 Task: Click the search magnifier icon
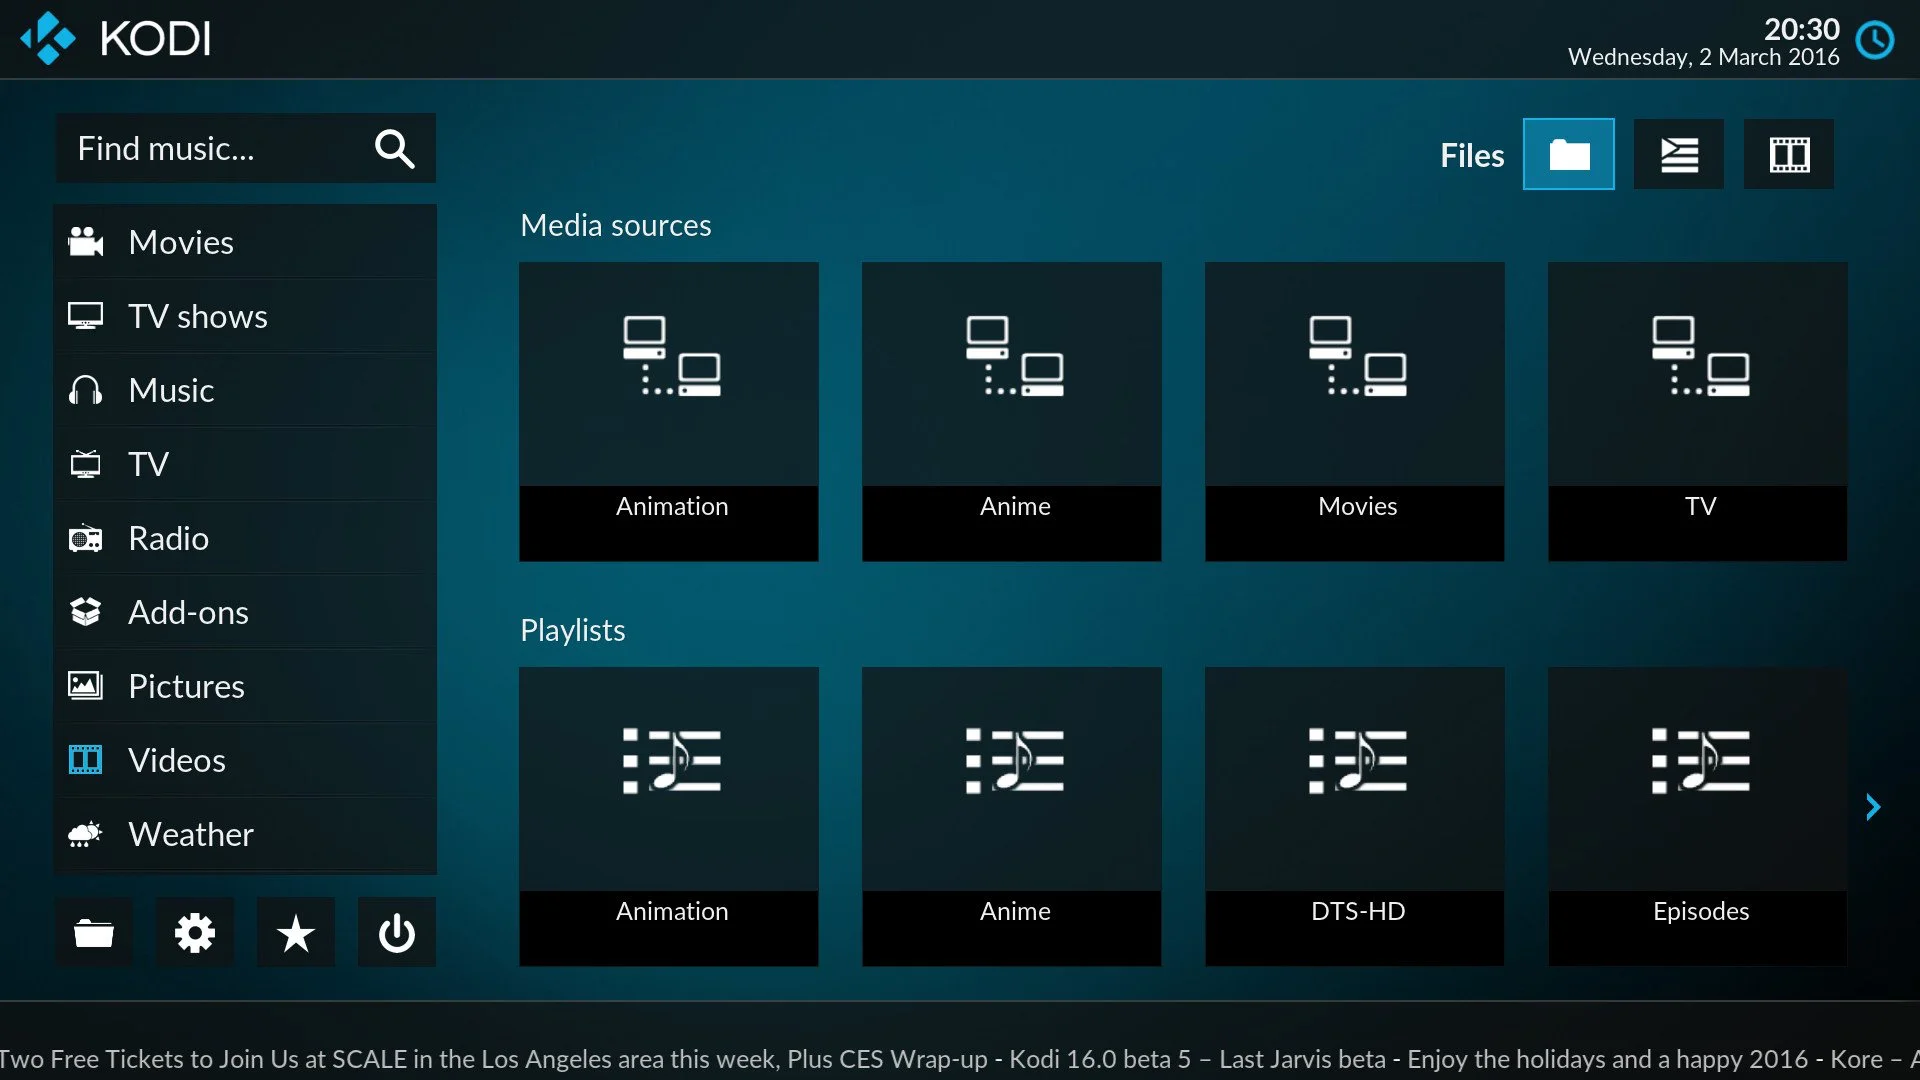tap(394, 149)
